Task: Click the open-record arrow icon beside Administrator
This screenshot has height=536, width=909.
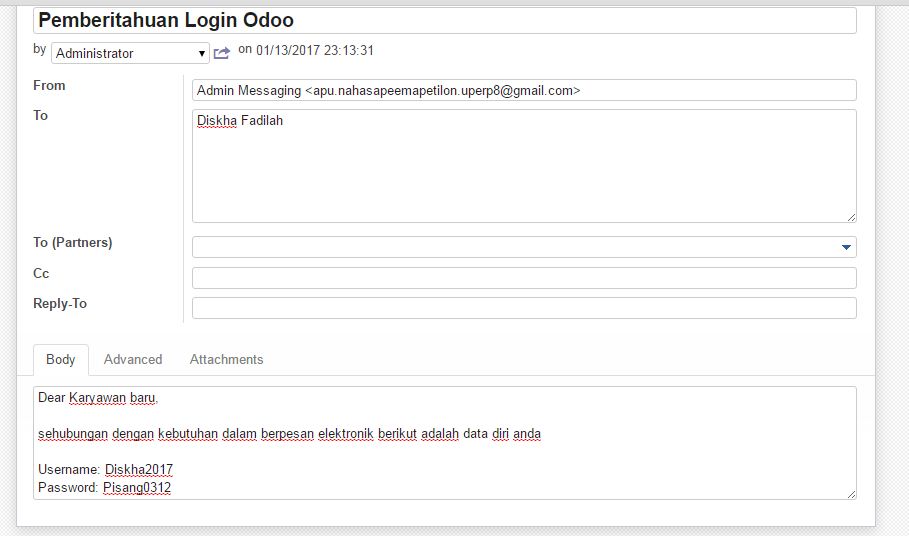Action: click(x=221, y=53)
